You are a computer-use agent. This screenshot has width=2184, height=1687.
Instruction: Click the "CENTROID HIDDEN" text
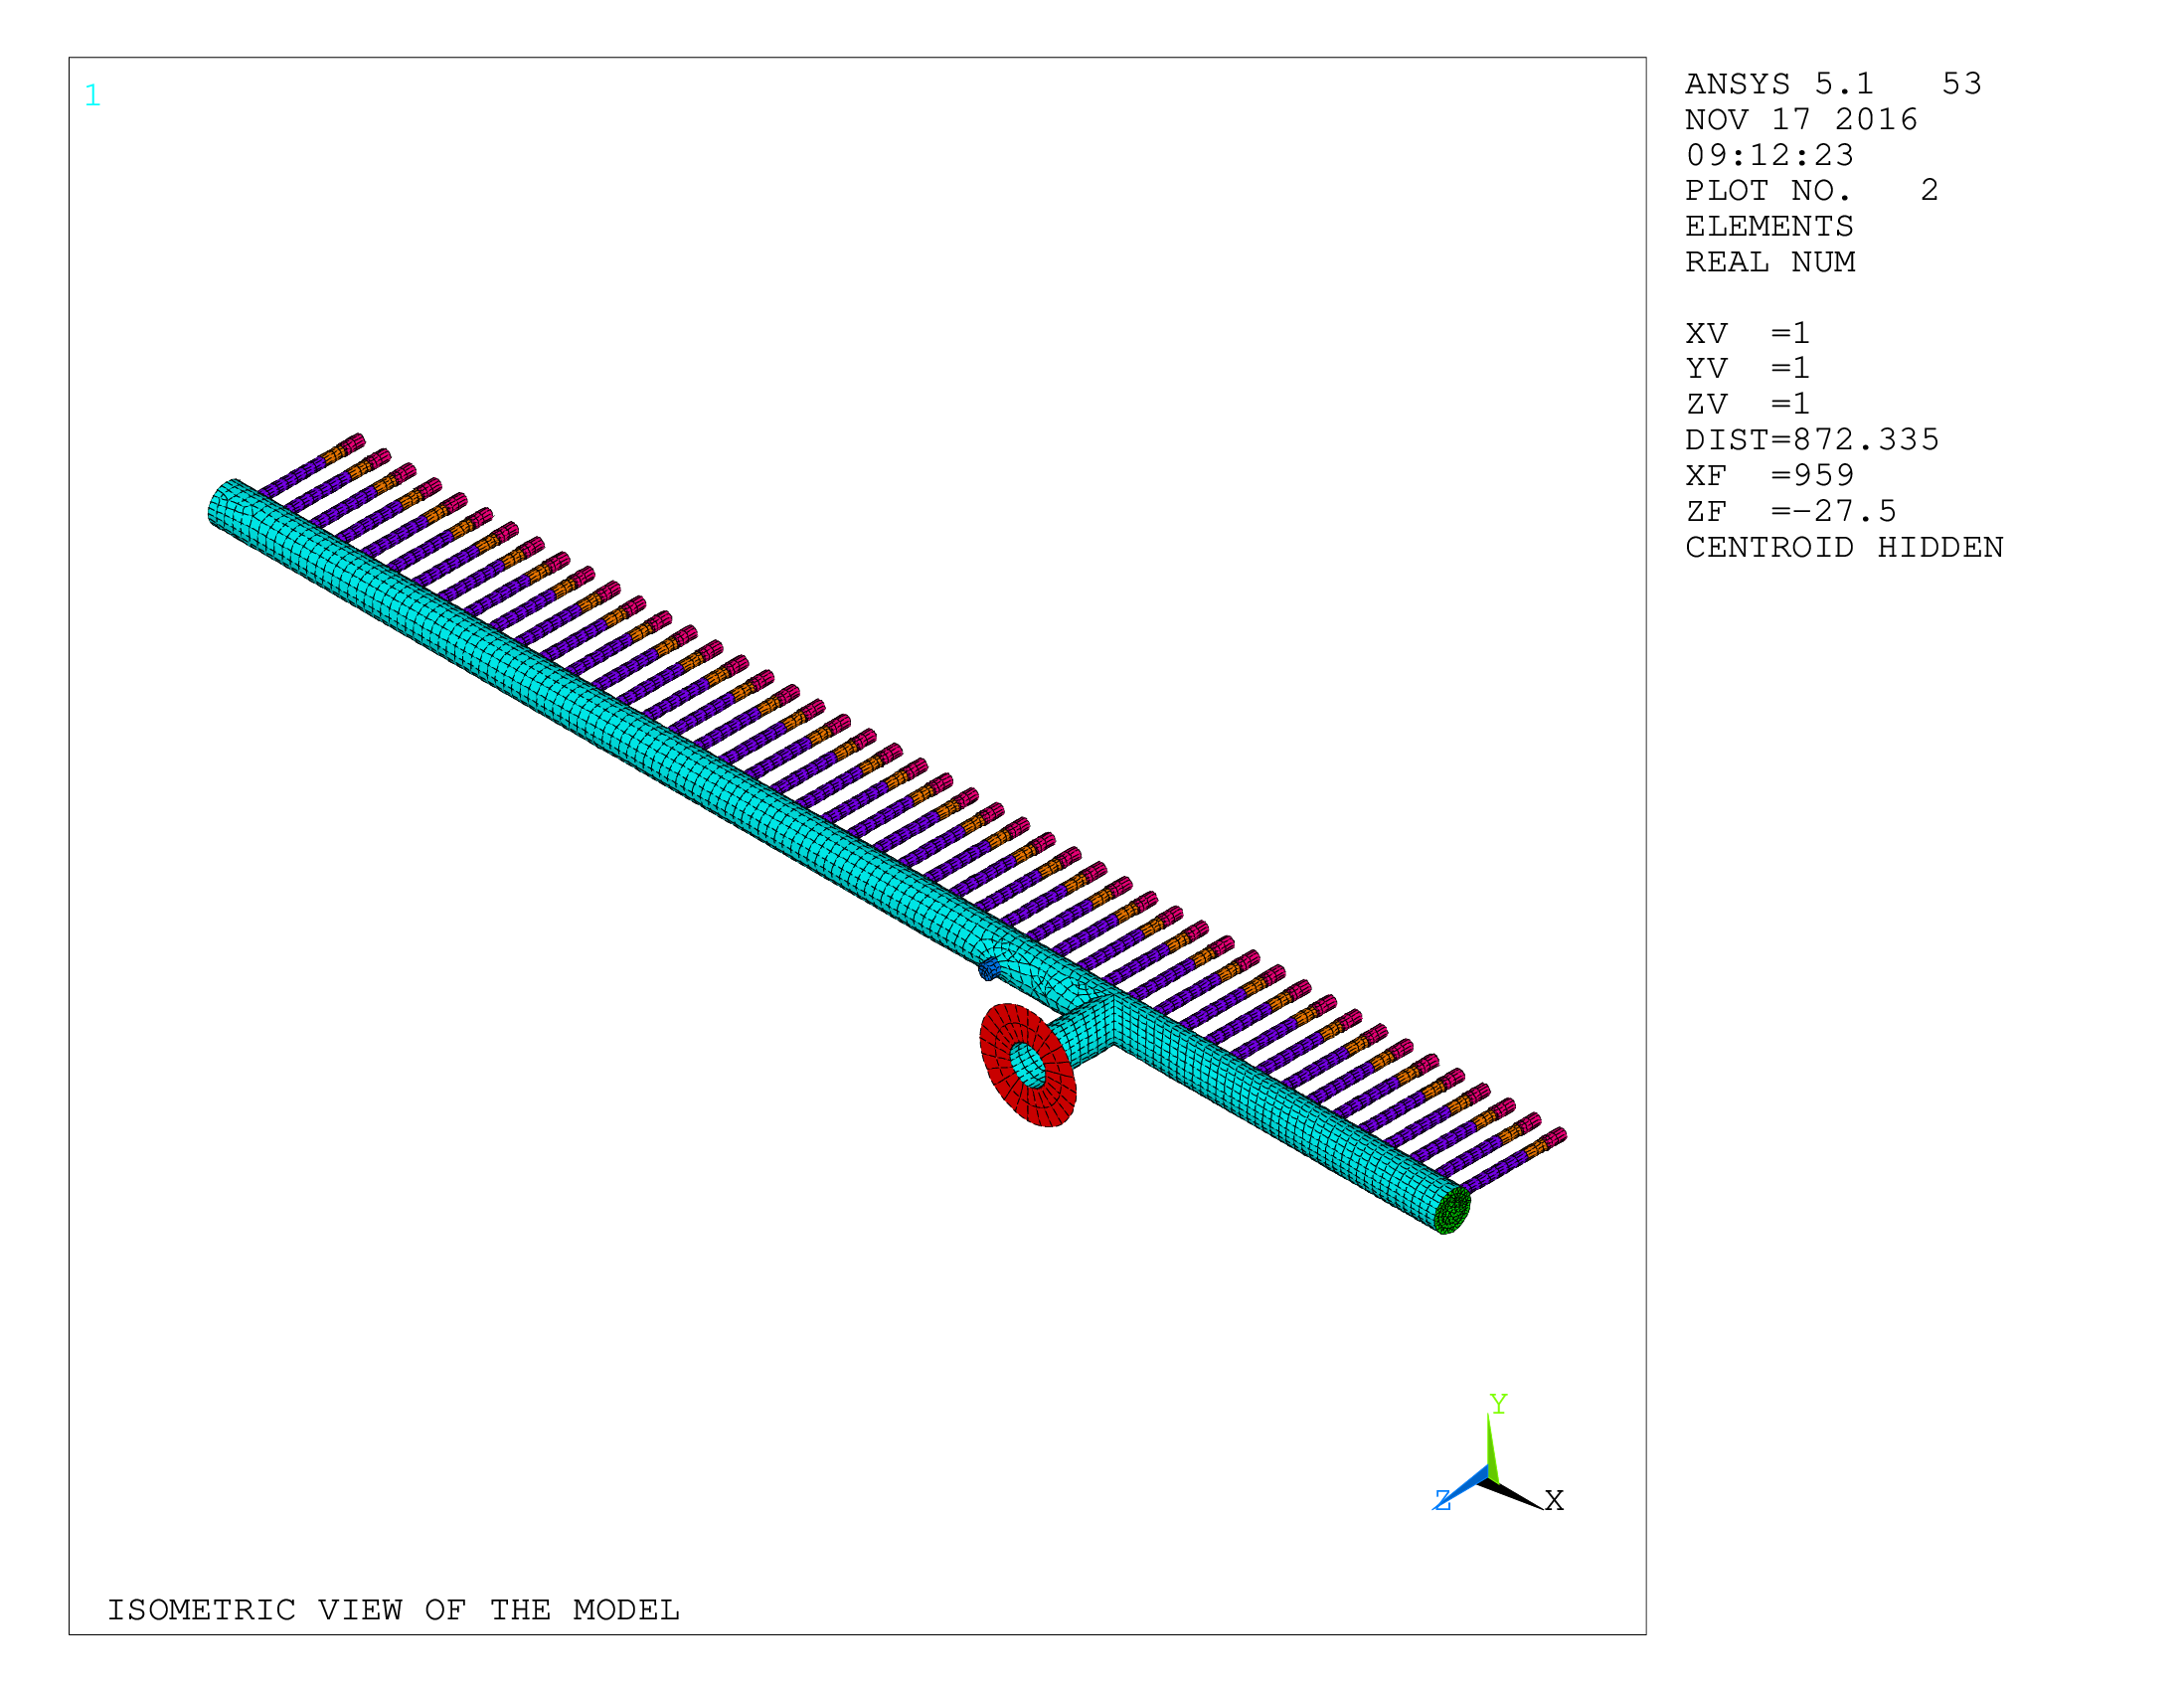(1844, 547)
